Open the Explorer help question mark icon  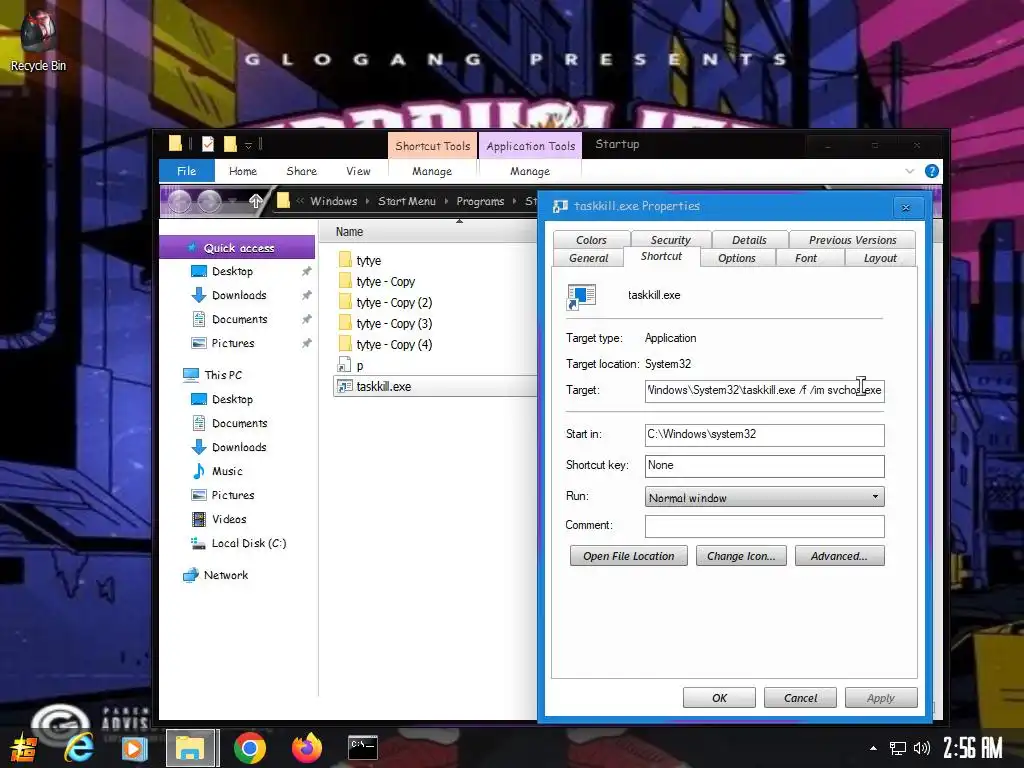(932, 171)
